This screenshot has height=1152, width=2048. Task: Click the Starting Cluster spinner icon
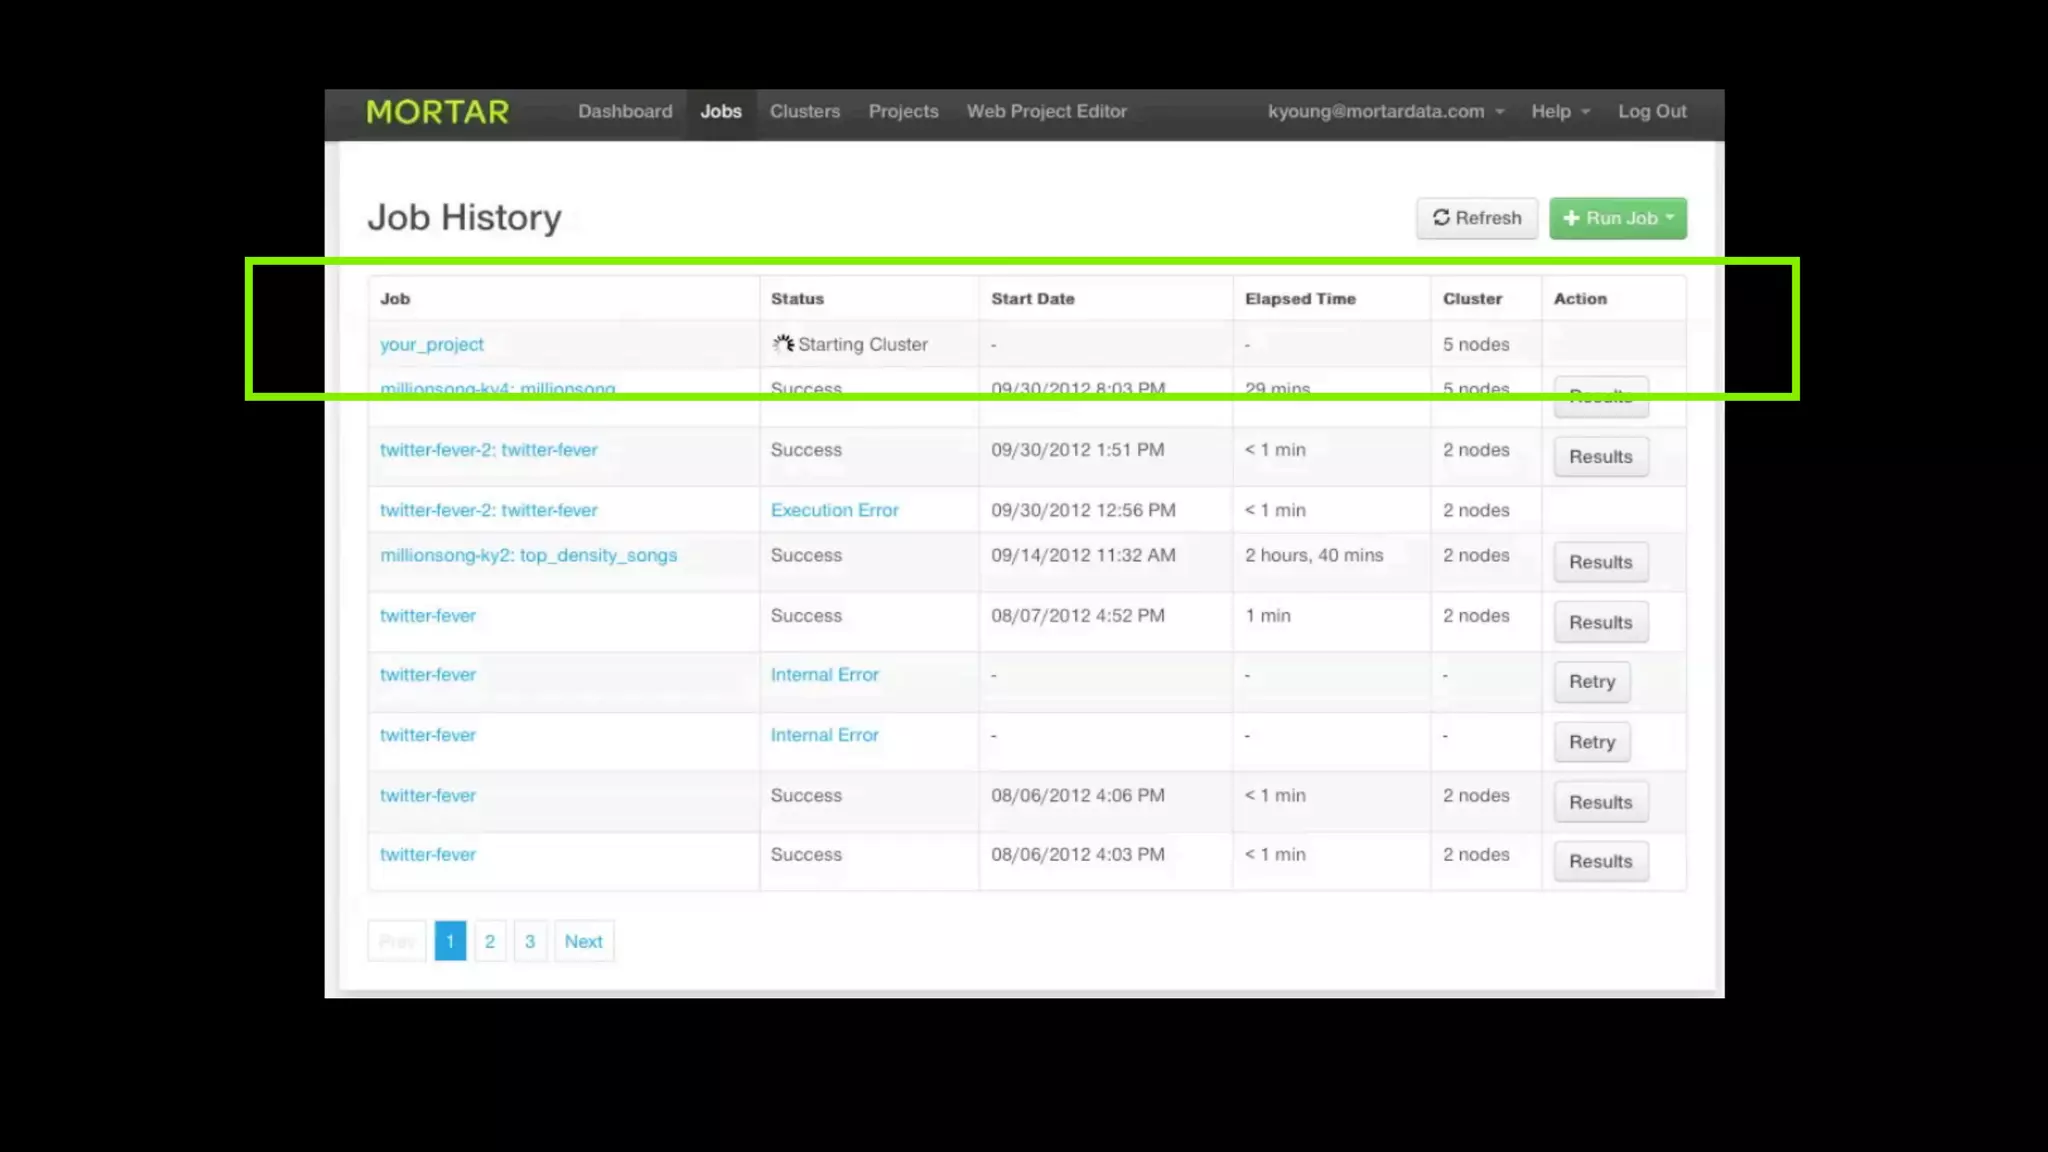coord(783,344)
